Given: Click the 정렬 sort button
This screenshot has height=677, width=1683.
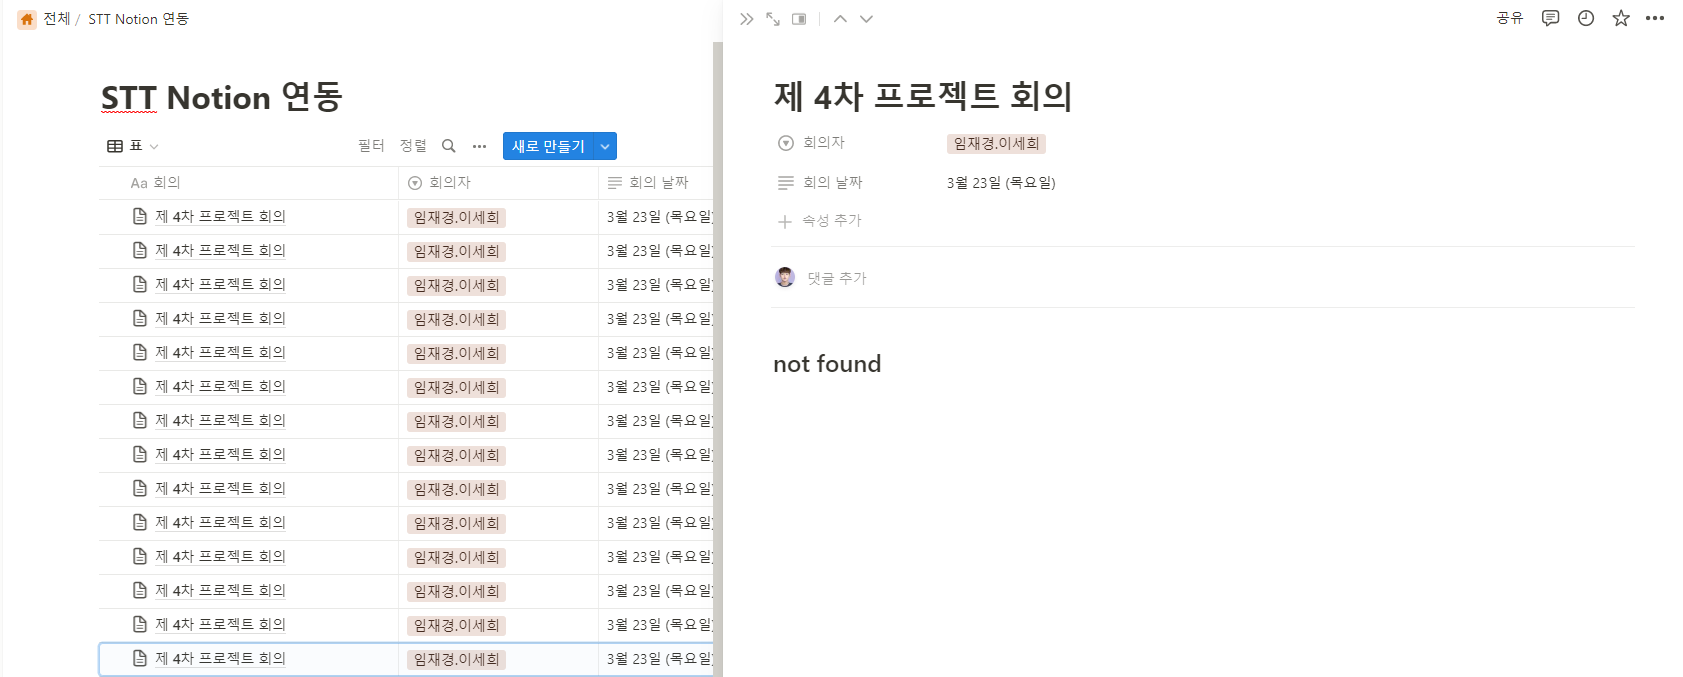Looking at the screenshot, I should coord(413,146).
